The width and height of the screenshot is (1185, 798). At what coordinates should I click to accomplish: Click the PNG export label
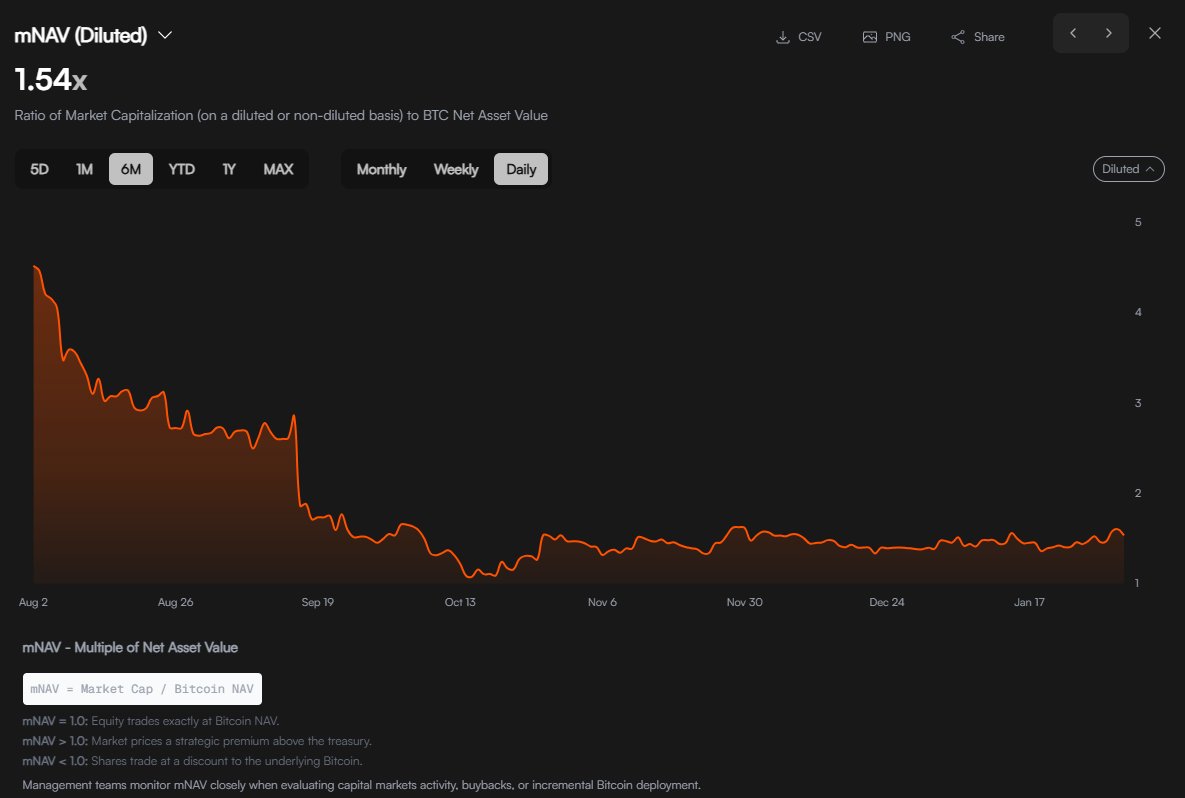point(898,37)
